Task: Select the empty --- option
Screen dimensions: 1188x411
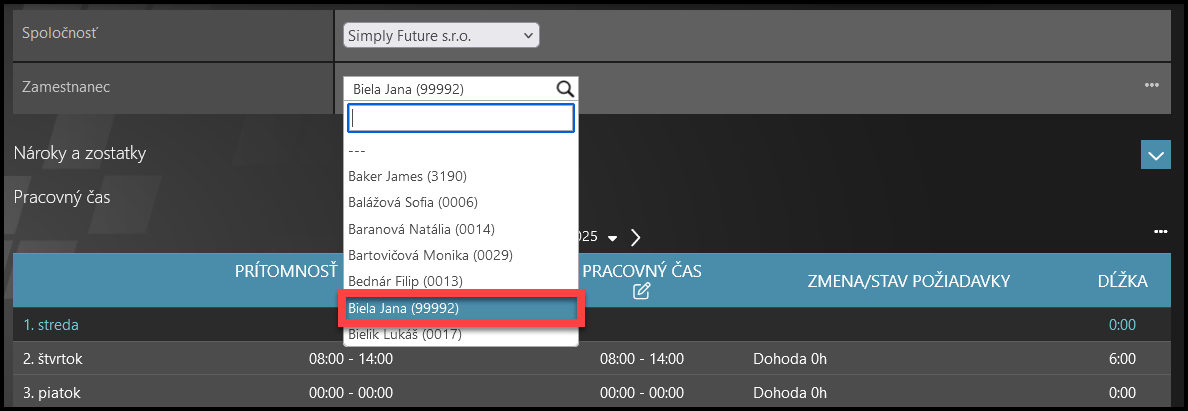Action: (x=357, y=150)
